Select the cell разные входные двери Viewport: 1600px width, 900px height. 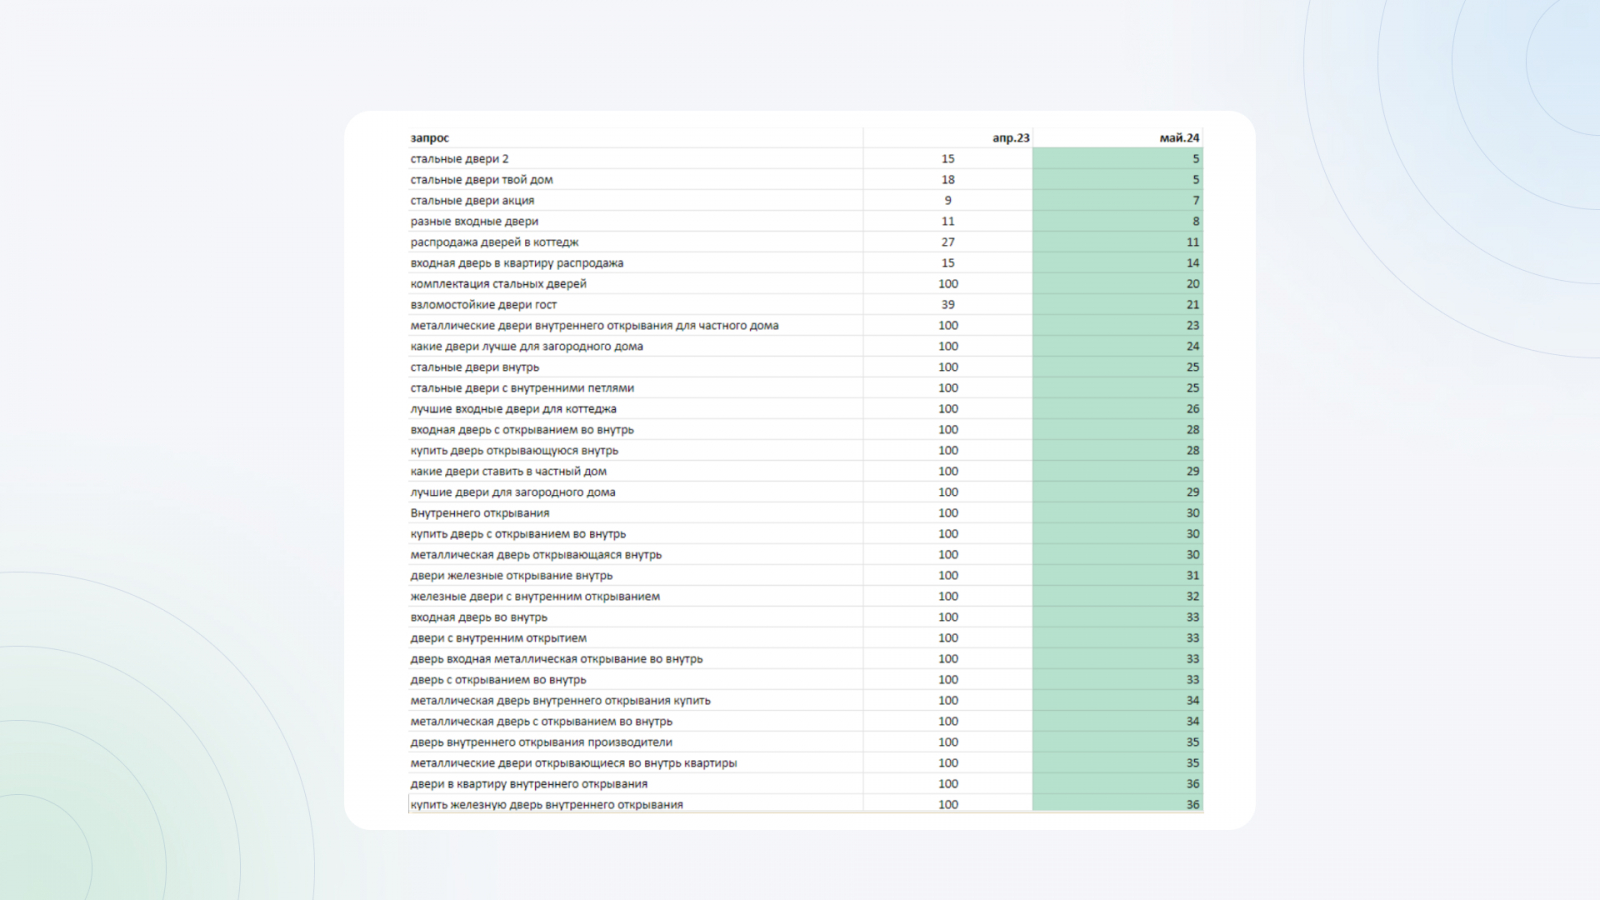click(x=635, y=221)
